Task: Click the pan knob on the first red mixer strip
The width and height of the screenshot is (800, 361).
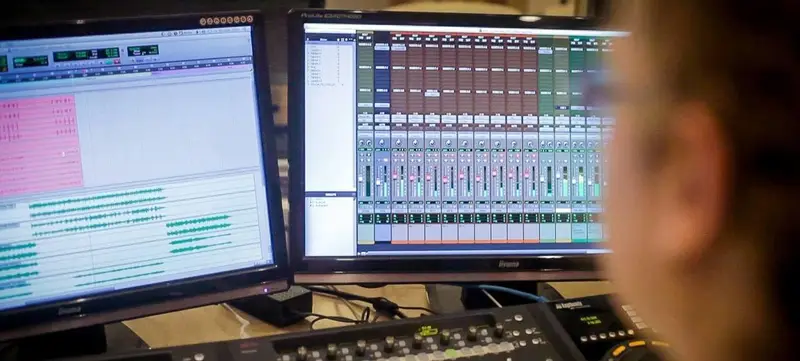Action: (399, 144)
